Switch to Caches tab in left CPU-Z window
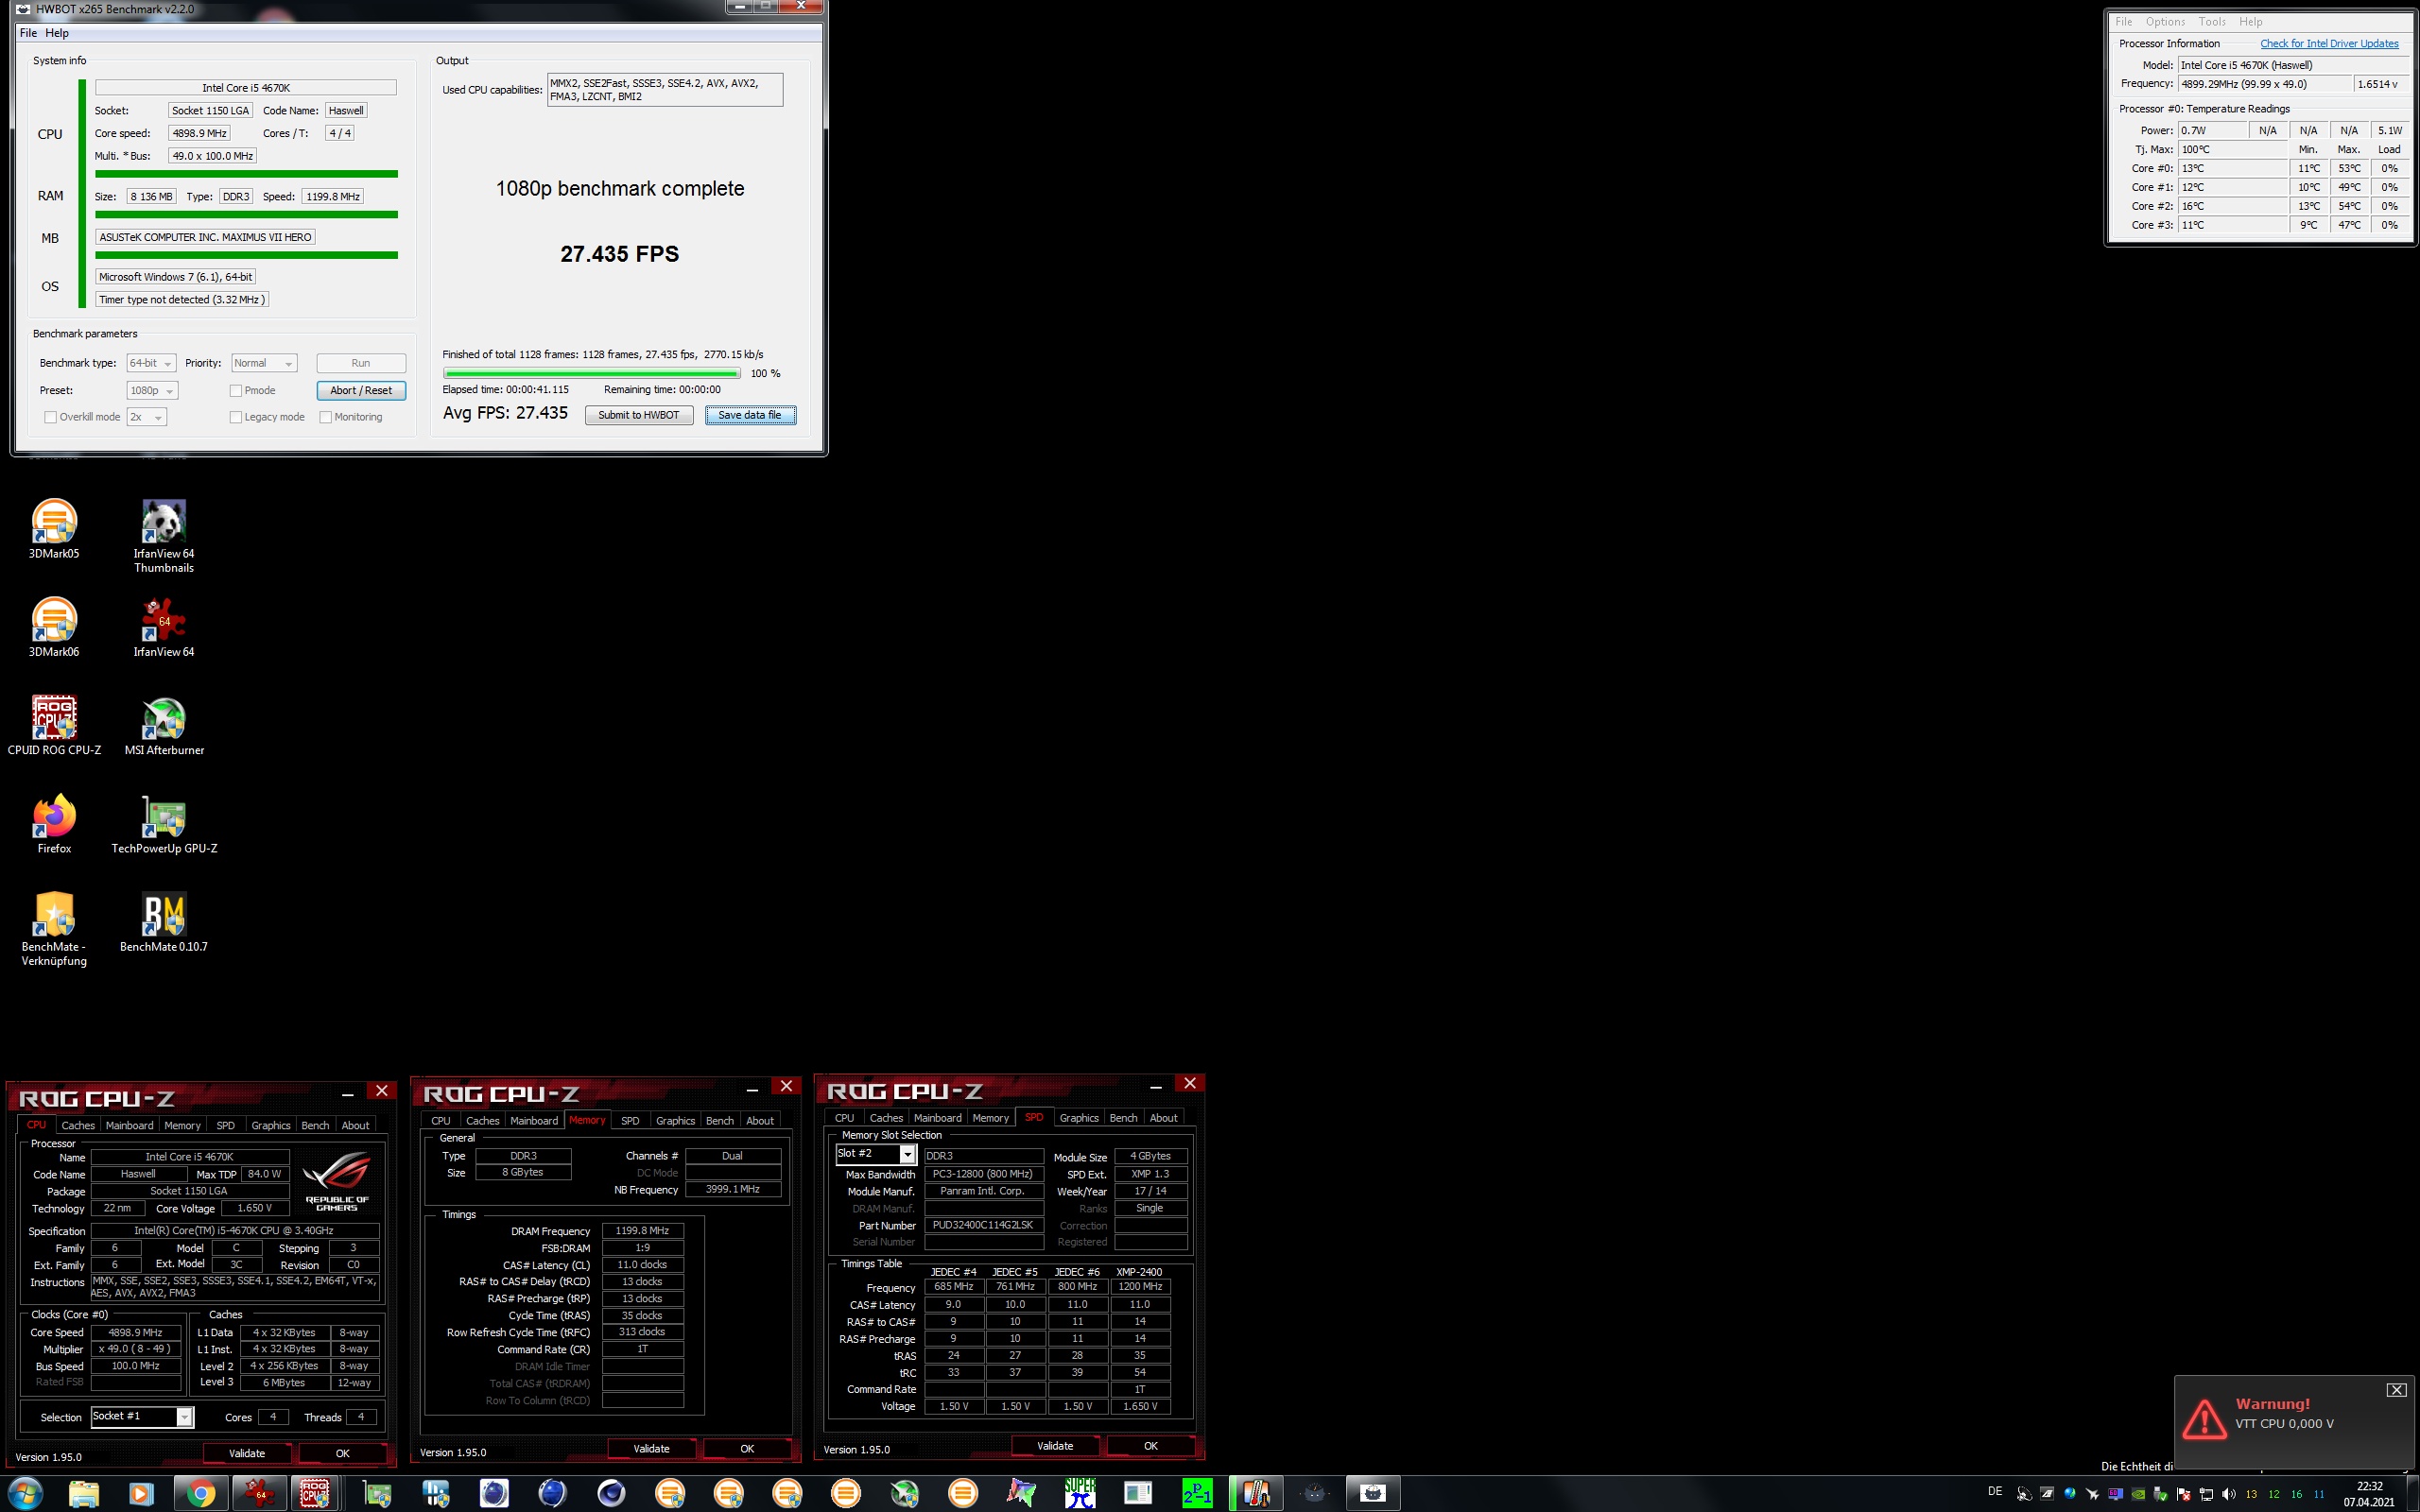Viewport: 2420px width, 1512px height. [x=78, y=1125]
